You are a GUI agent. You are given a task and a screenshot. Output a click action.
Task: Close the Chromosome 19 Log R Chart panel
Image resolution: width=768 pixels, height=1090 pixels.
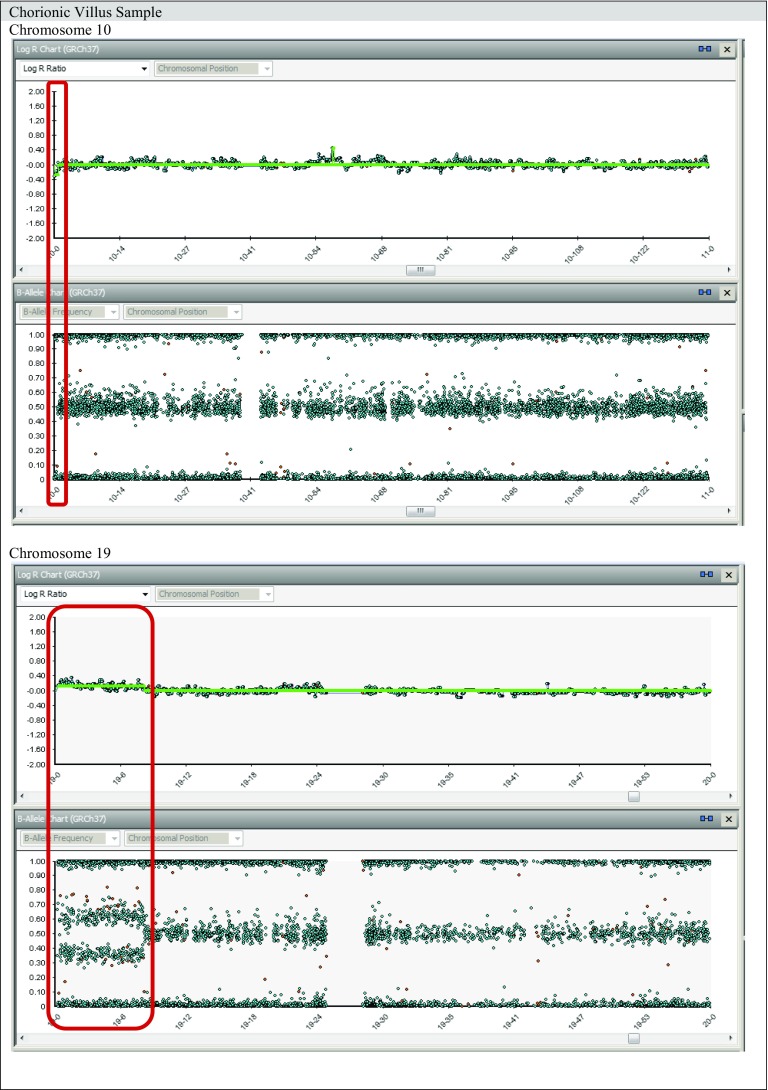pyautogui.click(x=727, y=575)
